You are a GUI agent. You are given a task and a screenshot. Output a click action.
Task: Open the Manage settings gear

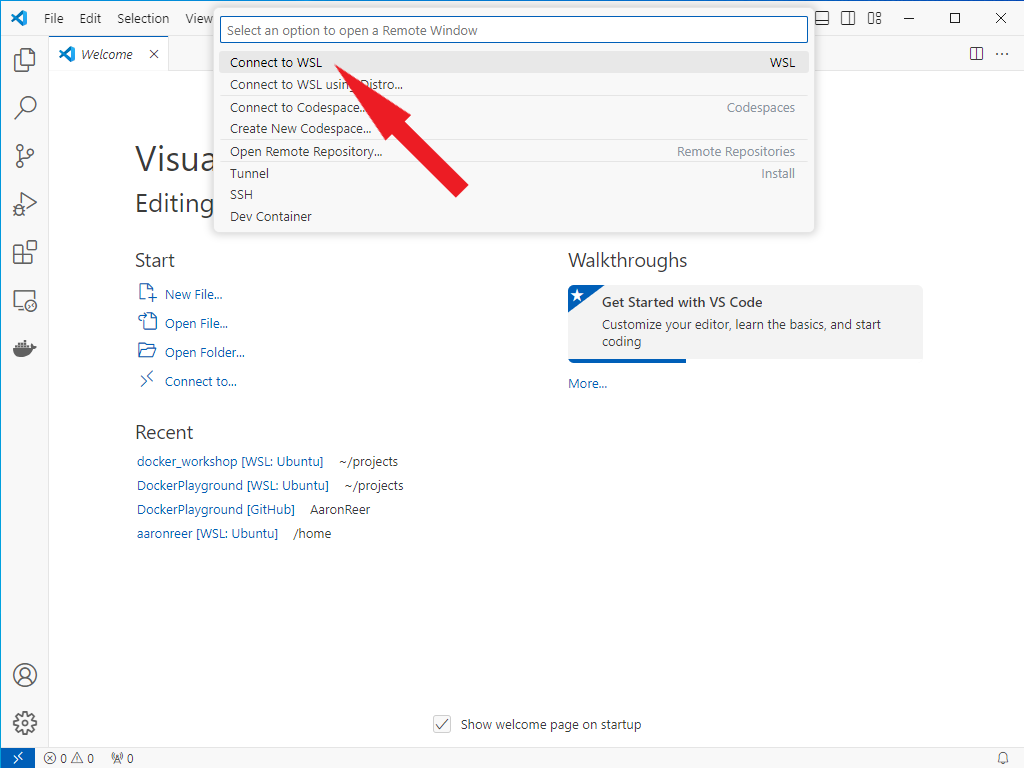coord(23,722)
